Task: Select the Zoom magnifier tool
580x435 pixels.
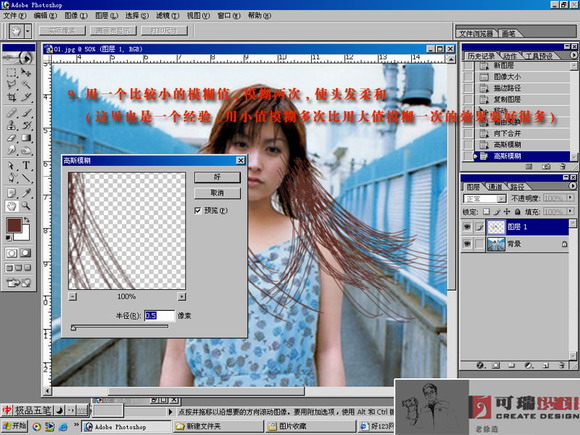Action: pyautogui.click(x=26, y=206)
